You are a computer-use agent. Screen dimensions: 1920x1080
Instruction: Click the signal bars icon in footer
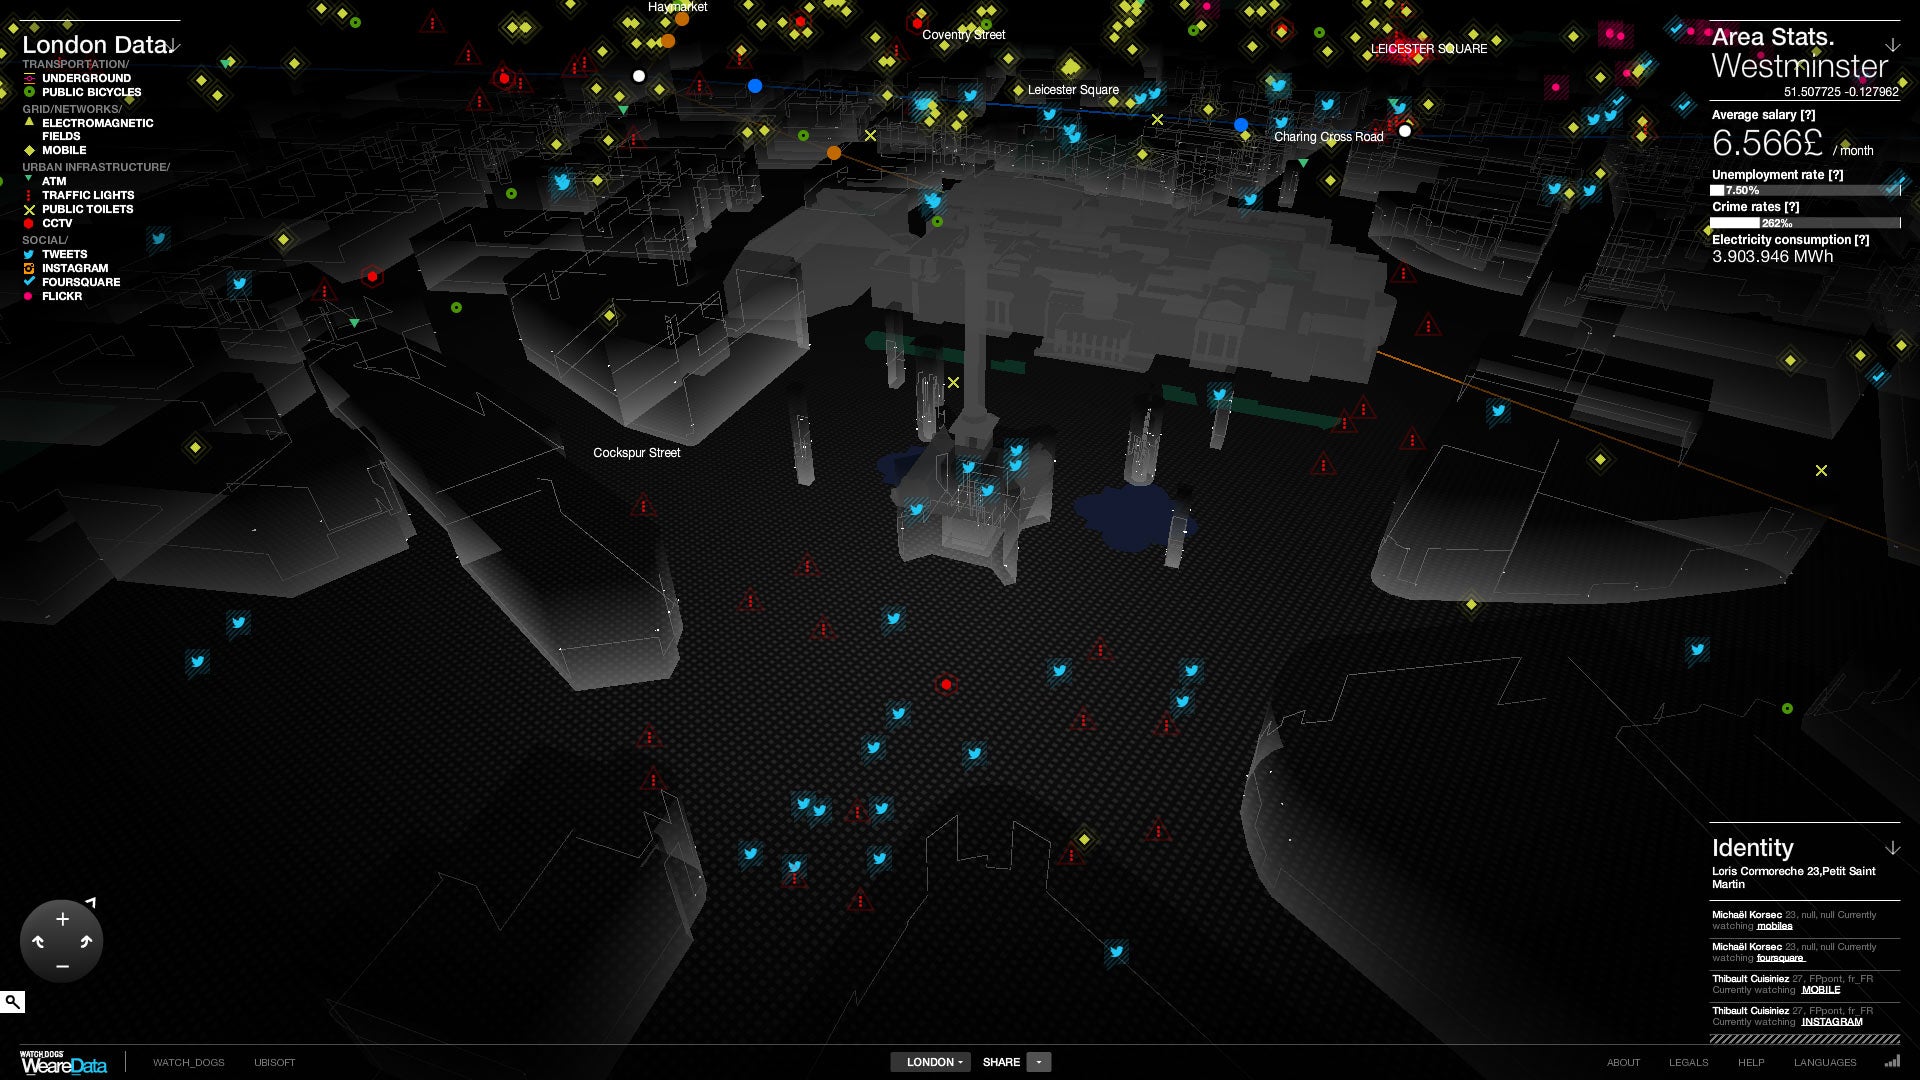(x=1892, y=1062)
